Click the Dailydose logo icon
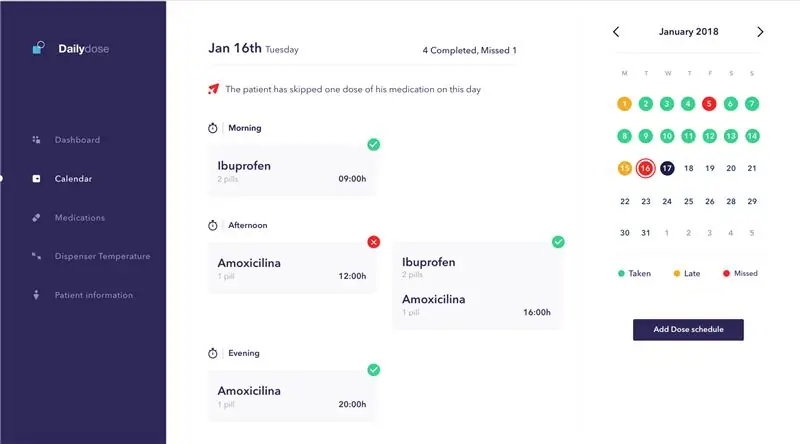 (x=38, y=48)
